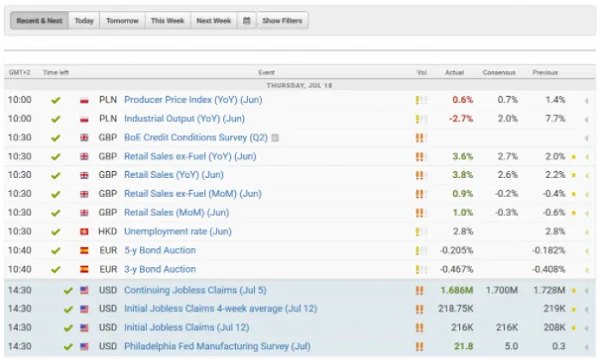
Task: Open Retail Sales ex-Fuel (YoY) (Jun) event
Action: point(190,156)
